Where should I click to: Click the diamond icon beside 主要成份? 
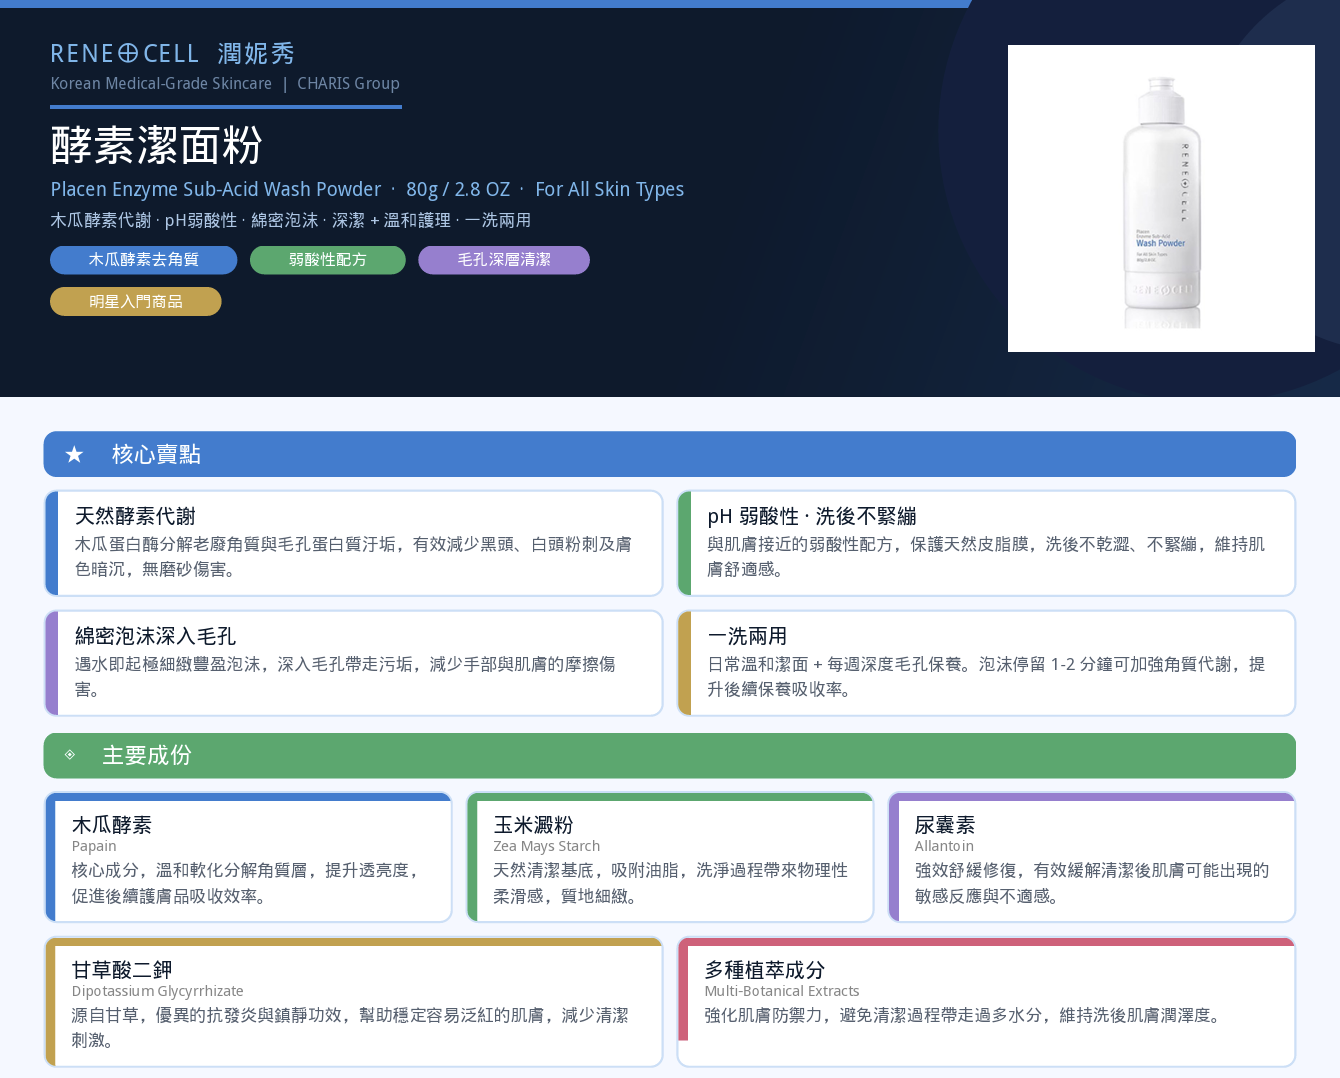tap(70, 755)
